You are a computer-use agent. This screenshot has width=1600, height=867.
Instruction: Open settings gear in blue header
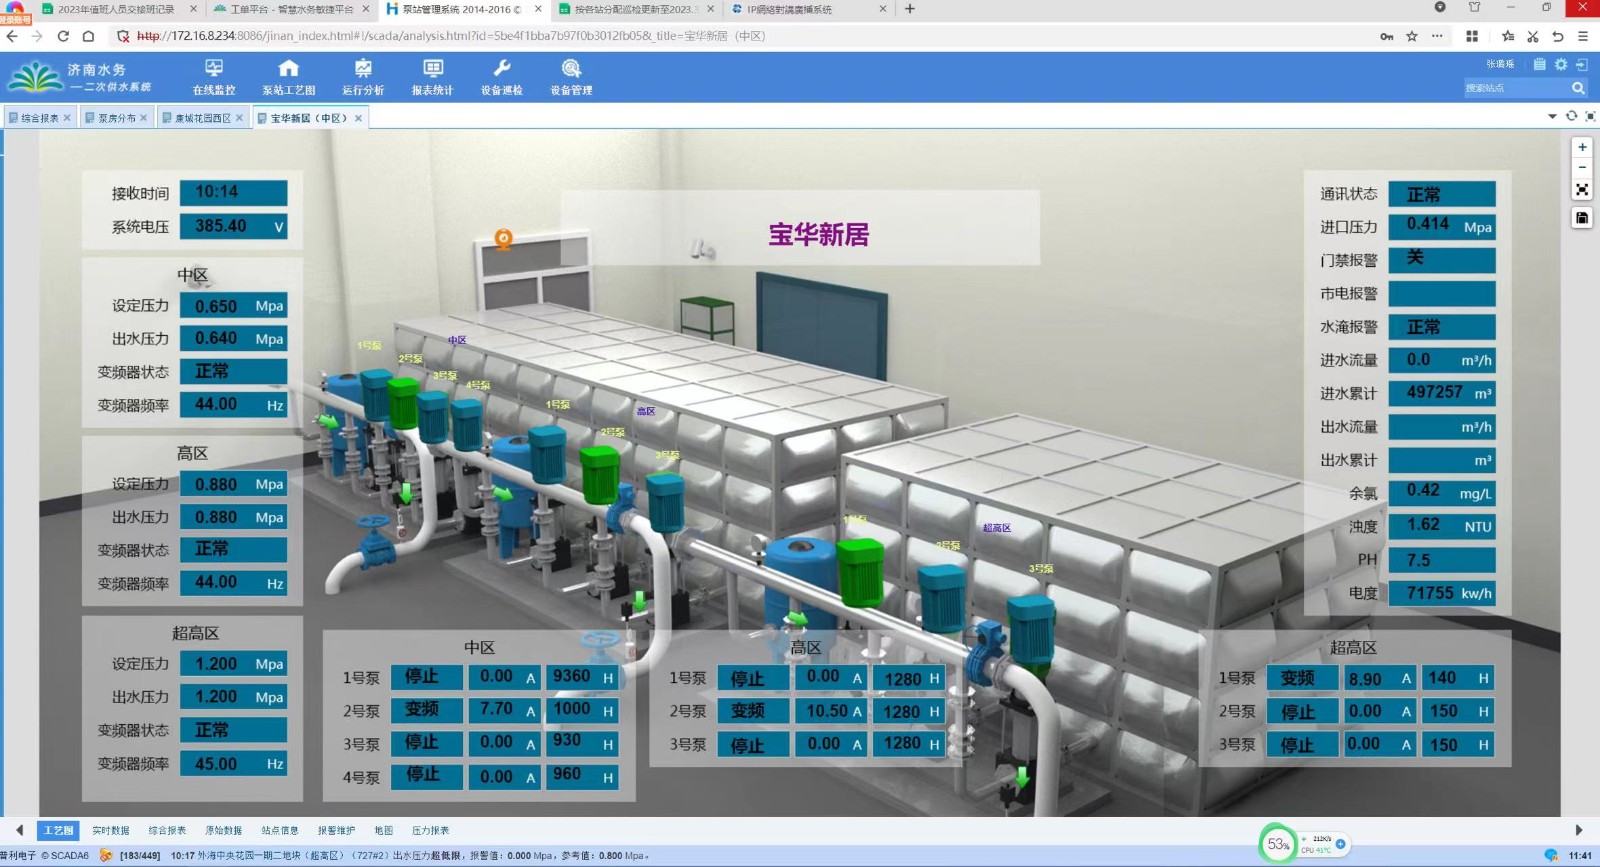(1561, 64)
